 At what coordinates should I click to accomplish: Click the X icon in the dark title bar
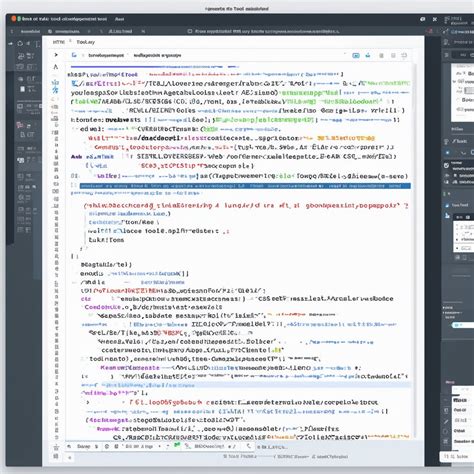coord(435,19)
